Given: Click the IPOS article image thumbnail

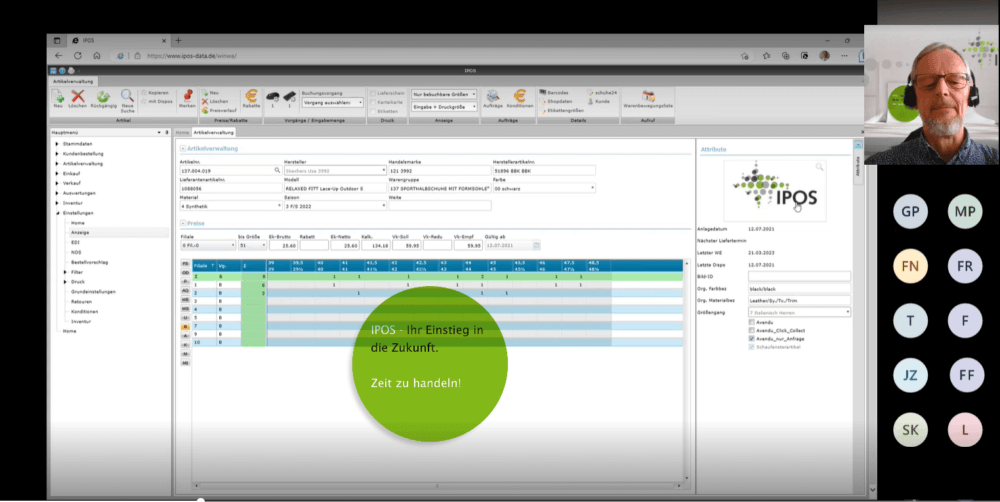Looking at the screenshot, I should click(774, 191).
